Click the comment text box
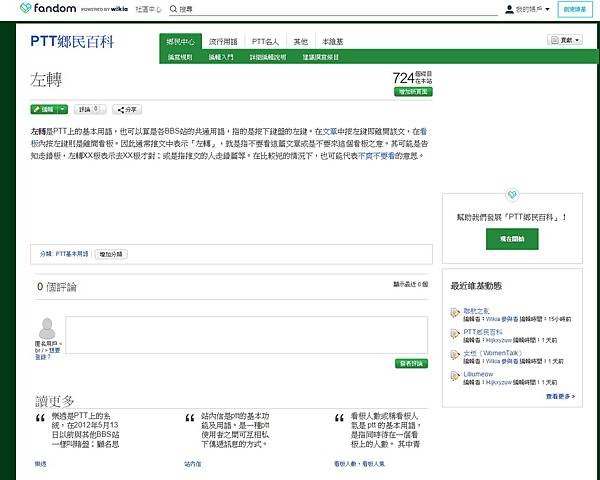The height and width of the screenshot is (480, 600). tap(246, 335)
